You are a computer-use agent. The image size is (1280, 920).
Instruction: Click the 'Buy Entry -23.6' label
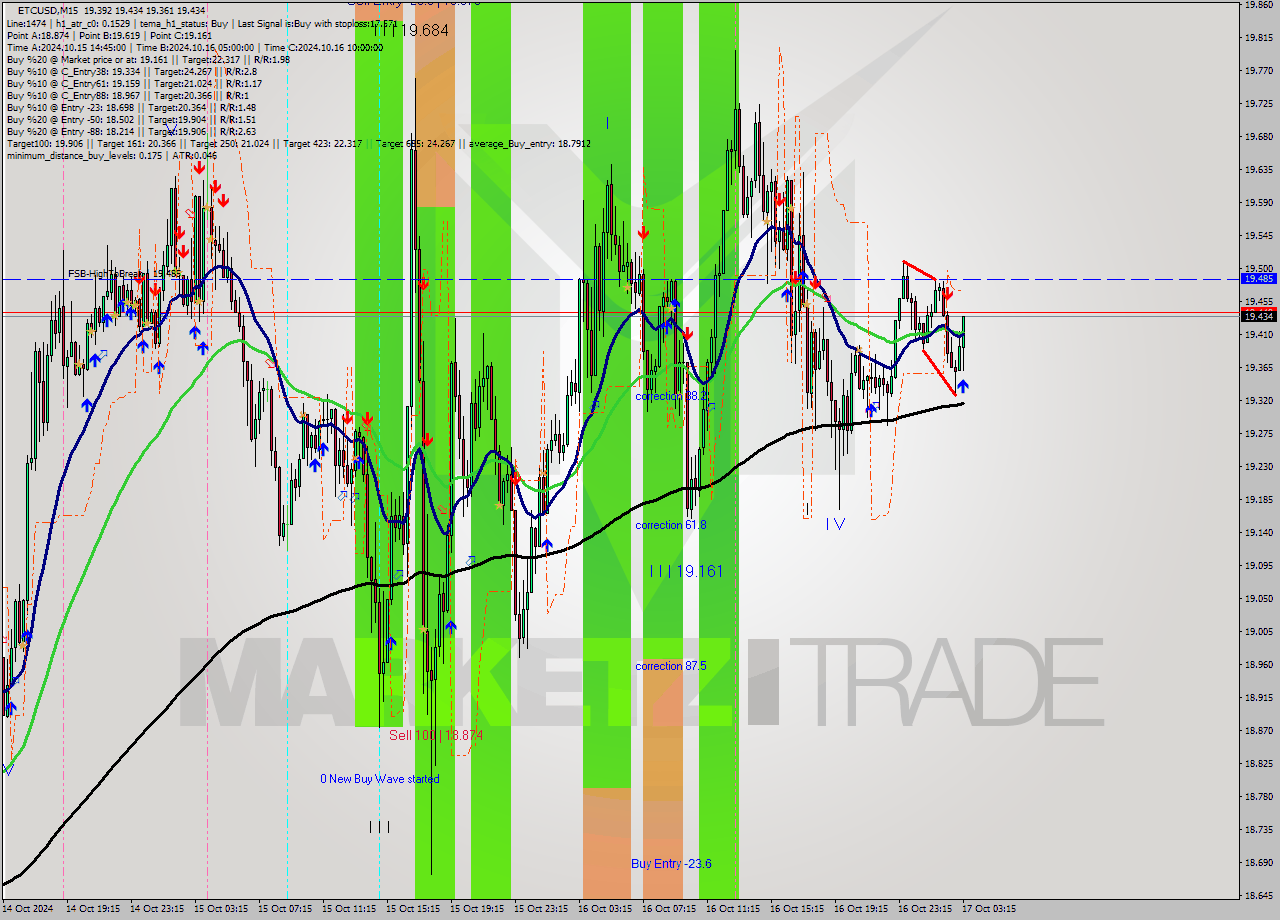[x=671, y=864]
